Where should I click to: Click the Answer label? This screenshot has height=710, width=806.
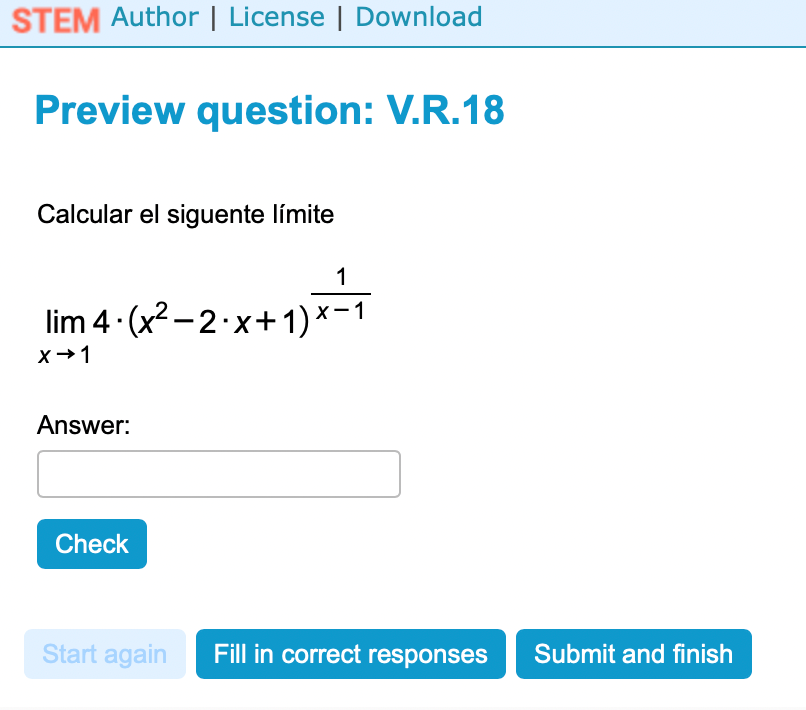(x=84, y=426)
